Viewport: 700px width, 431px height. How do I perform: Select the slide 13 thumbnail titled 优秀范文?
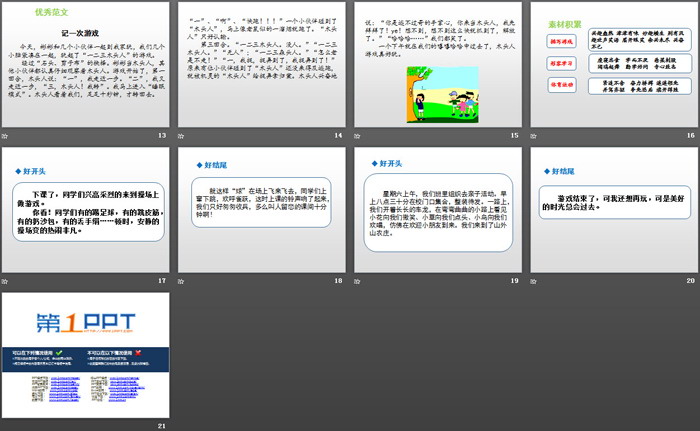click(87, 65)
